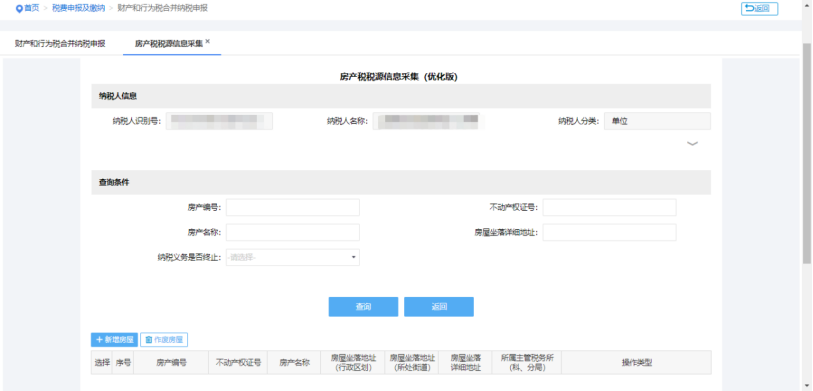
Task: Click the 纳税人信息 section header
Action: point(401,96)
